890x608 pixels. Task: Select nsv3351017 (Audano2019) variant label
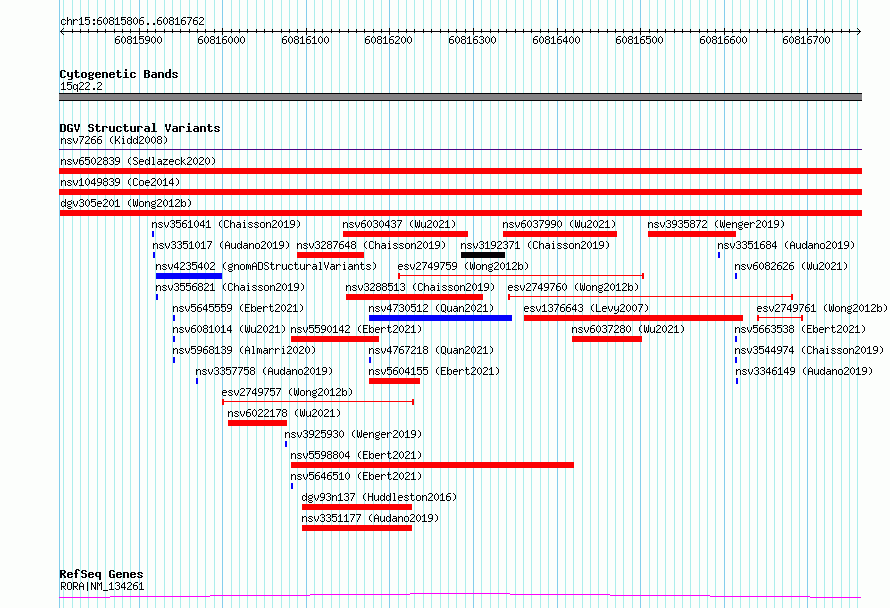(221, 245)
